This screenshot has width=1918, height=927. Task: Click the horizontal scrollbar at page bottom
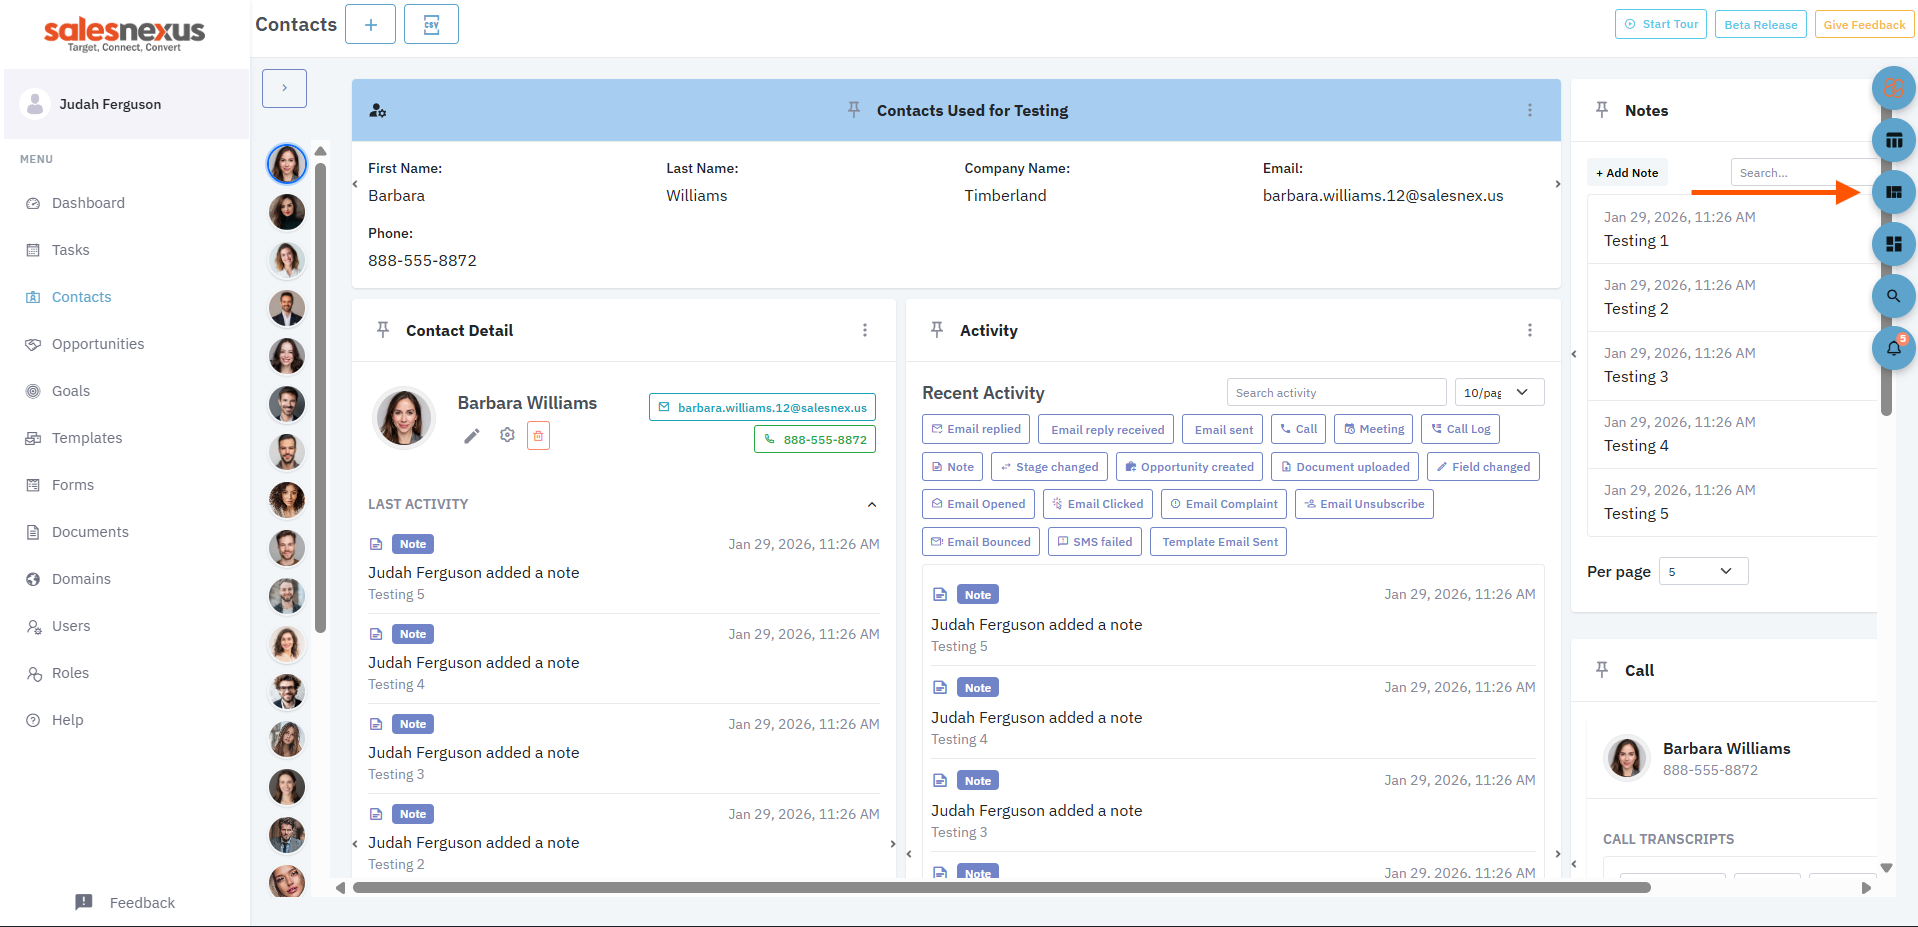click(x=1000, y=888)
